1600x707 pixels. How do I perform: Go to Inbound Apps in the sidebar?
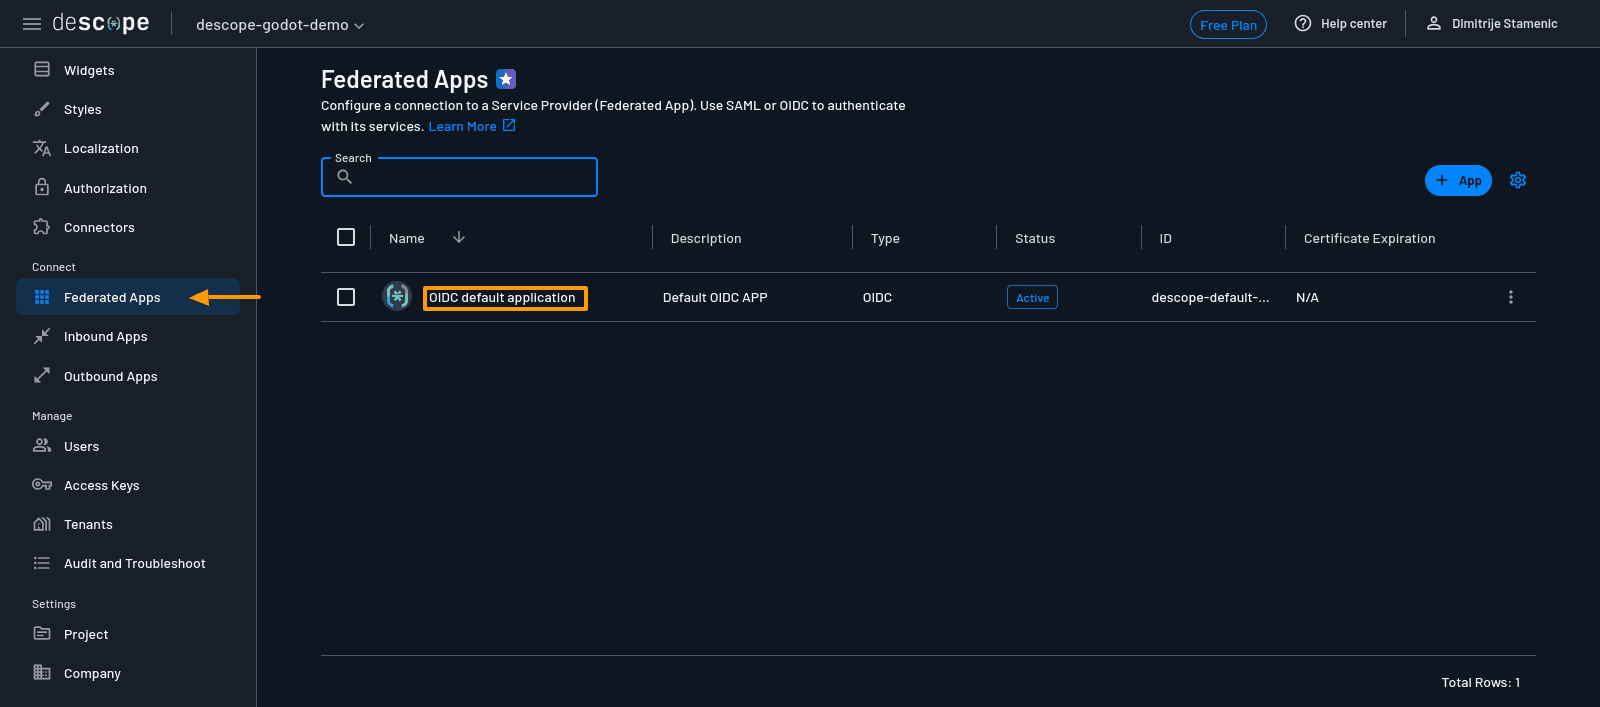pos(105,337)
